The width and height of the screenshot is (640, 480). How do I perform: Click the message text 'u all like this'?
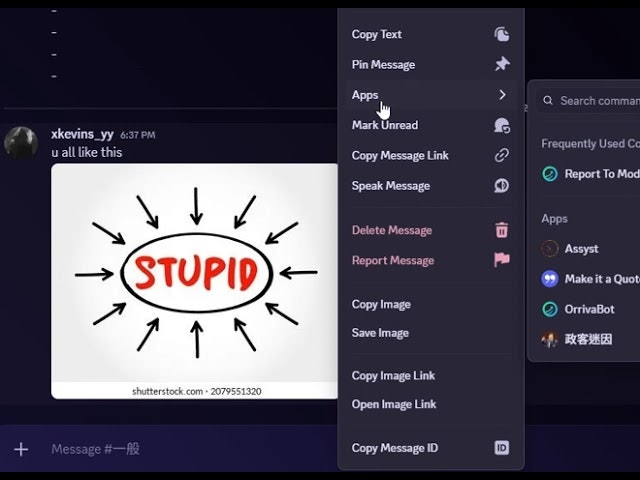point(87,152)
